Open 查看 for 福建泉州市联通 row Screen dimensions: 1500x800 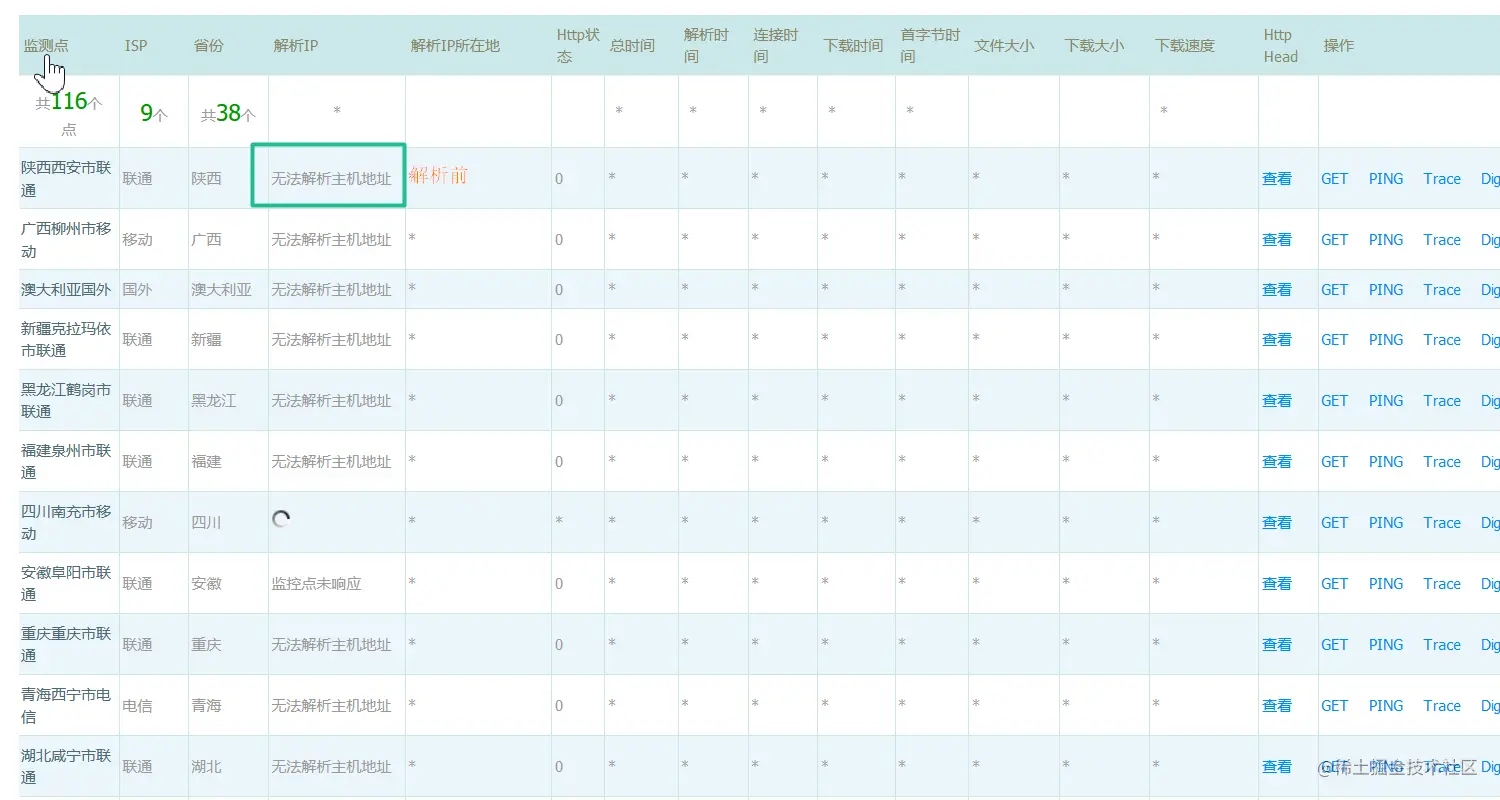tap(1277, 462)
